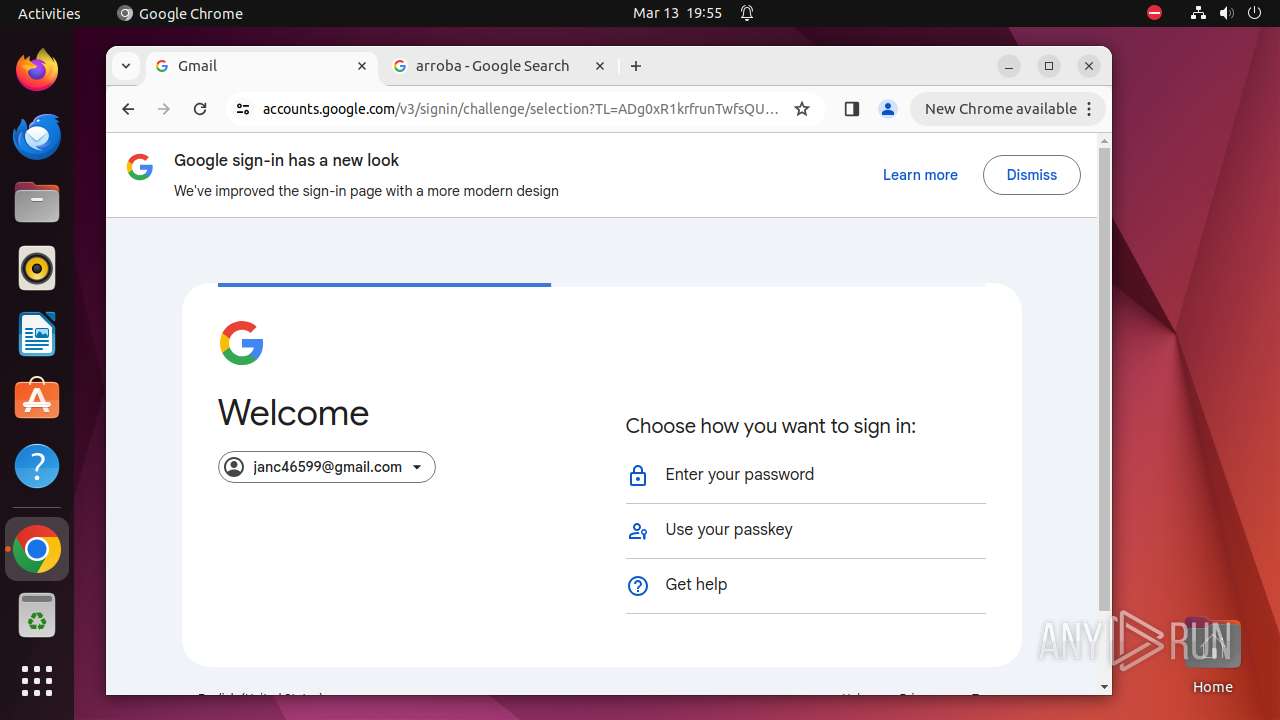Dismiss the sign-in new look banner

click(1032, 175)
